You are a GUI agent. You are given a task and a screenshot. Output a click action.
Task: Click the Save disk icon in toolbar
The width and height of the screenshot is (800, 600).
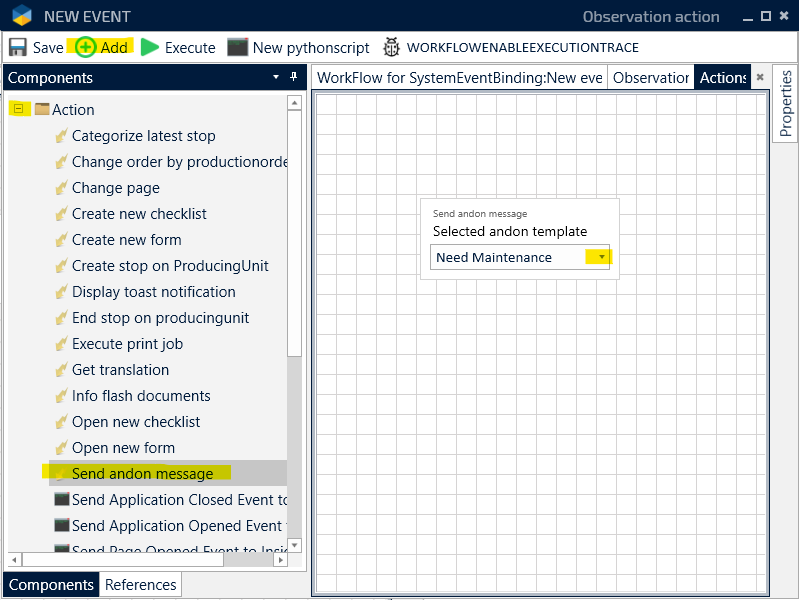pos(18,47)
